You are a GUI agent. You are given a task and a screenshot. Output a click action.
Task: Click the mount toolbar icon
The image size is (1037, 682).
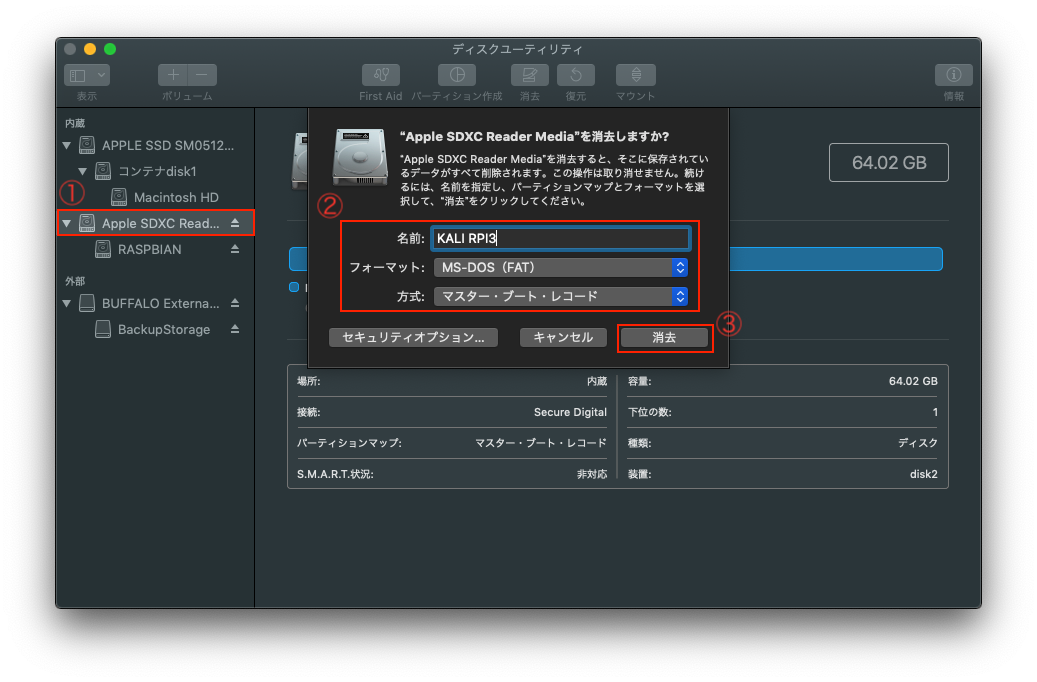click(x=636, y=75)
